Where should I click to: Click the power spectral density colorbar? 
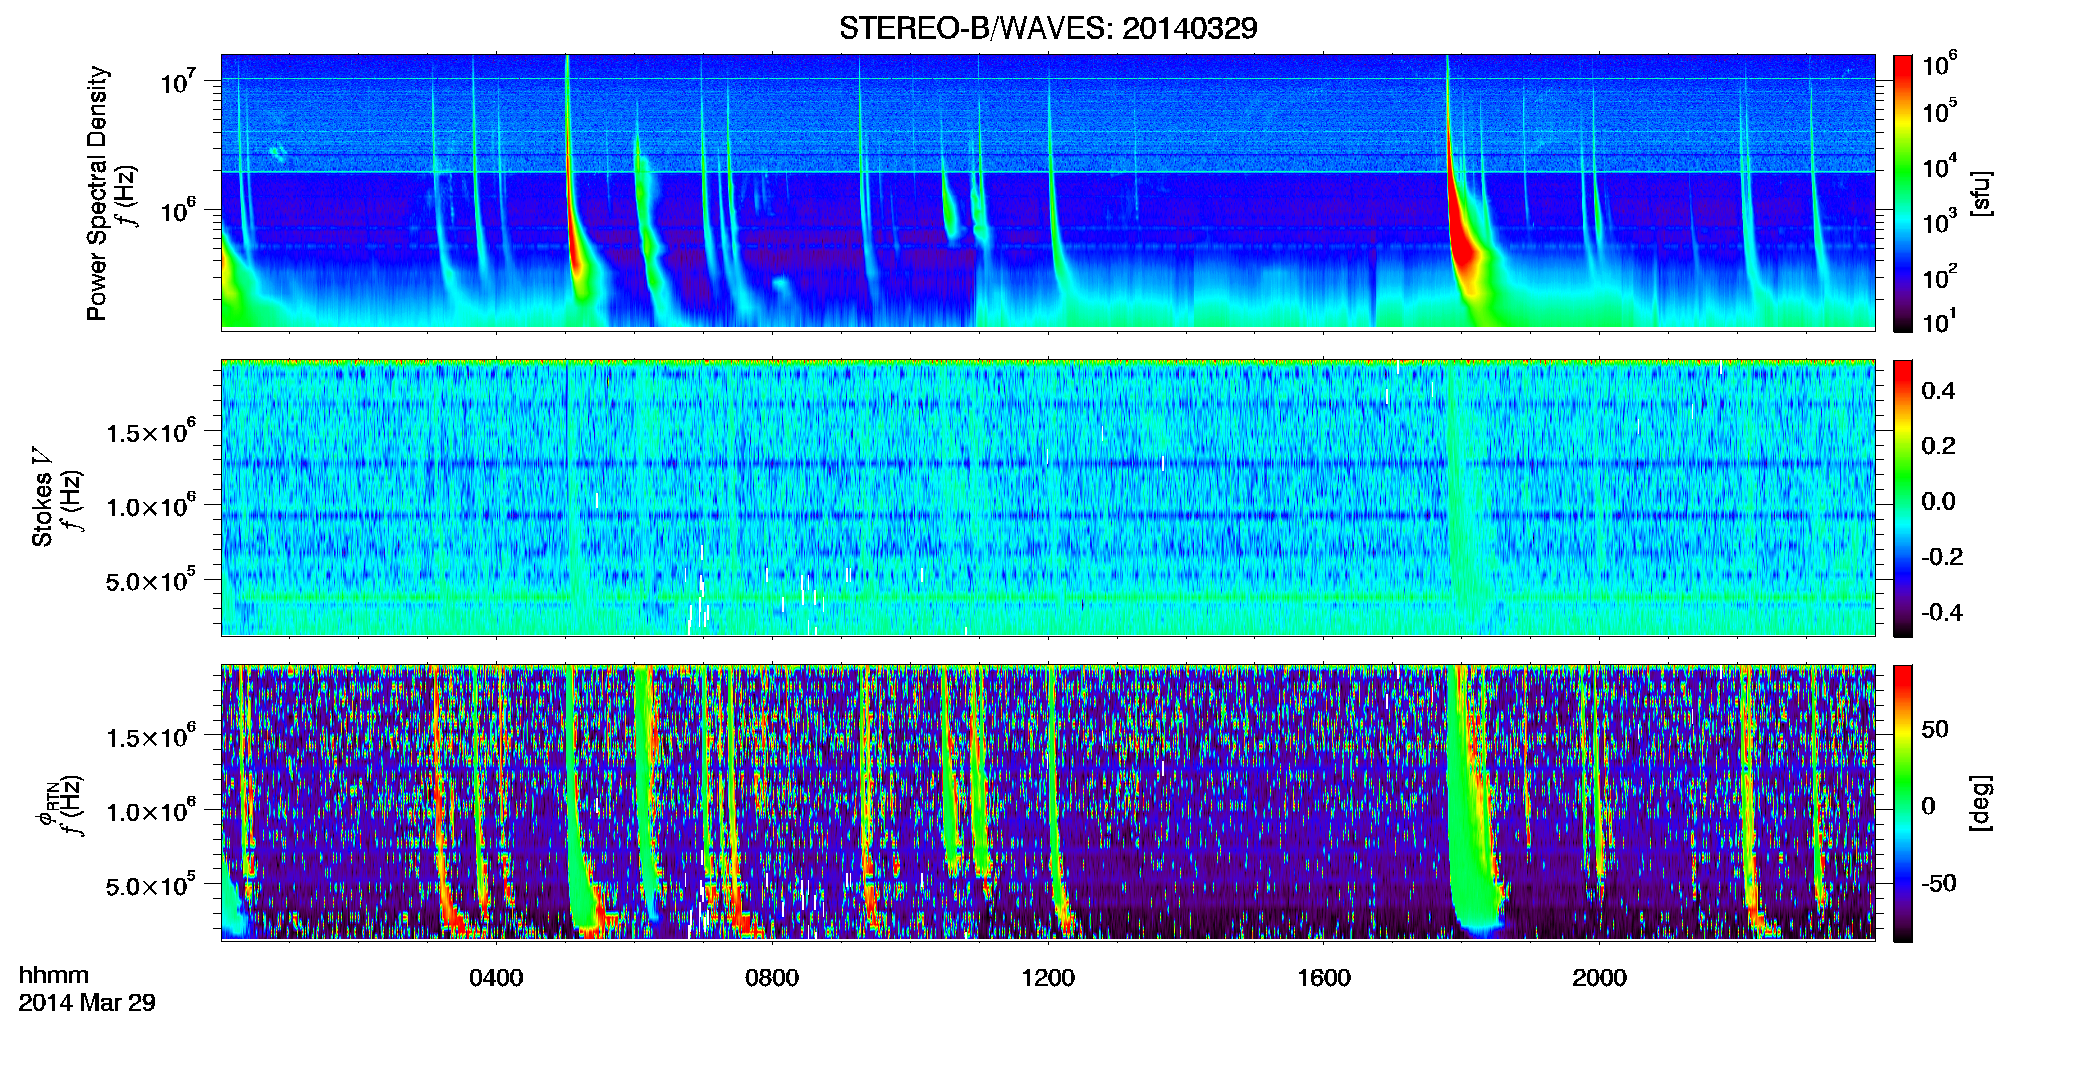[1903, 193]
